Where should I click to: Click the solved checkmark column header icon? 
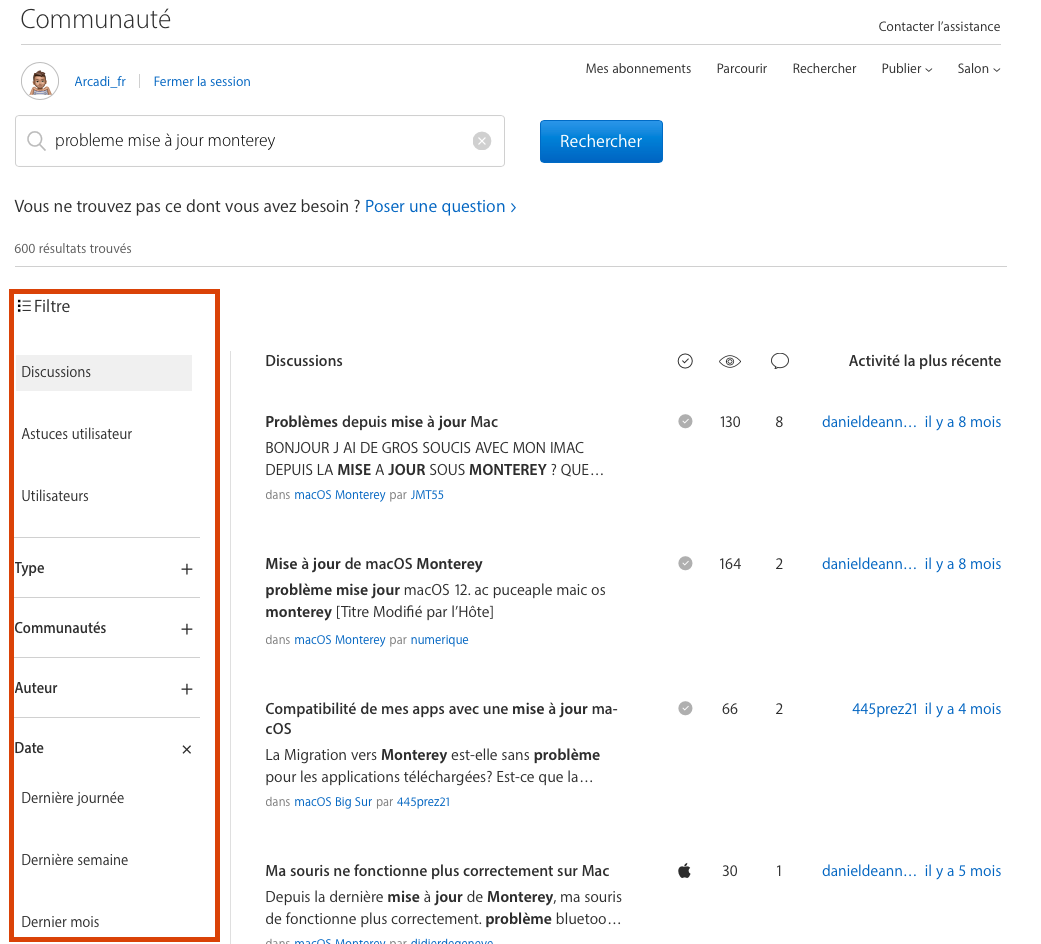685,361
